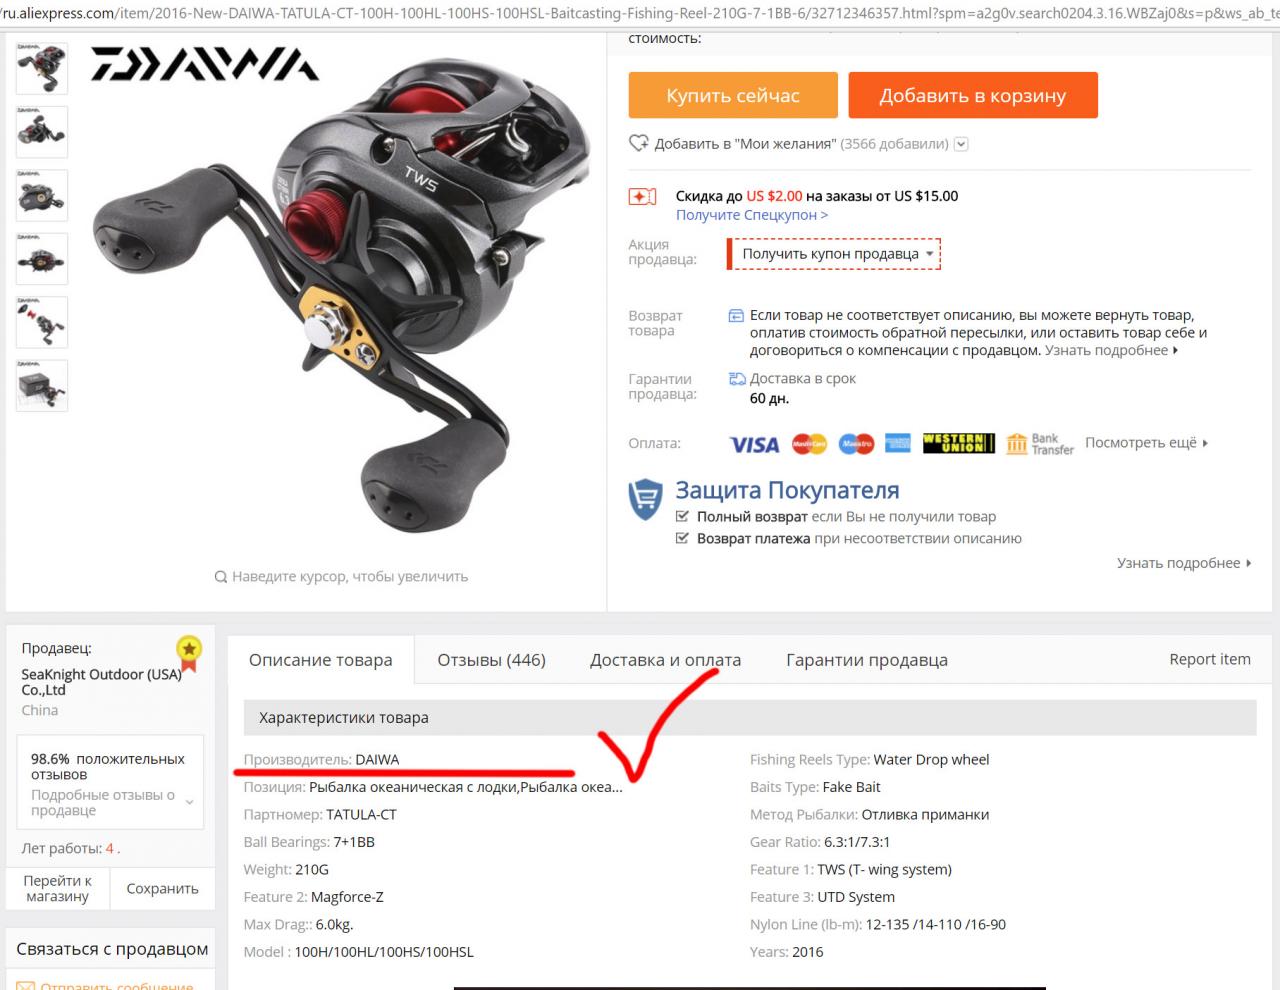The width and height of the screenshot is (1280, 990).
Task: Click the Купить сейчас button
Action: coord(733,95)
